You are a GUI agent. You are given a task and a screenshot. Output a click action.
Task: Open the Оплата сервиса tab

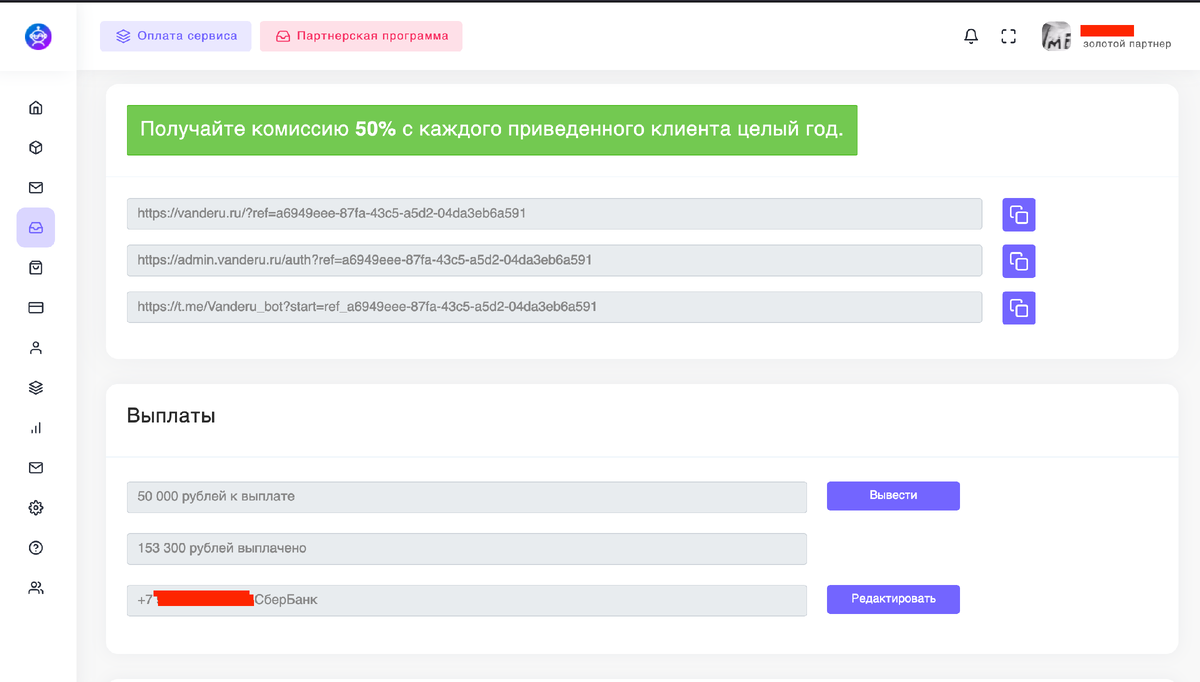click(176, 36)
